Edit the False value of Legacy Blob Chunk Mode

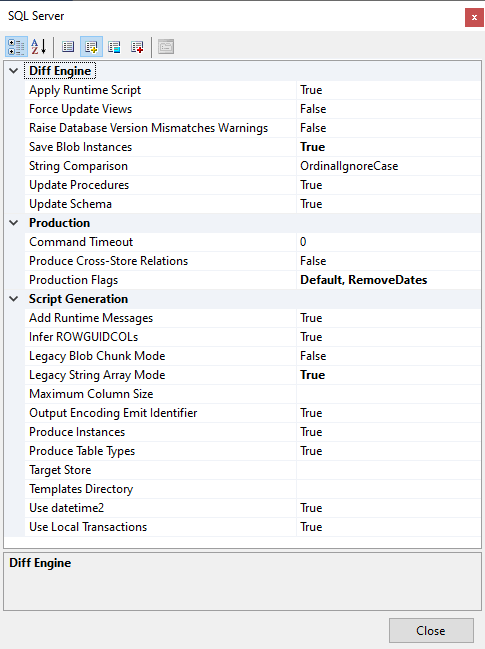[x=389, y=356]
